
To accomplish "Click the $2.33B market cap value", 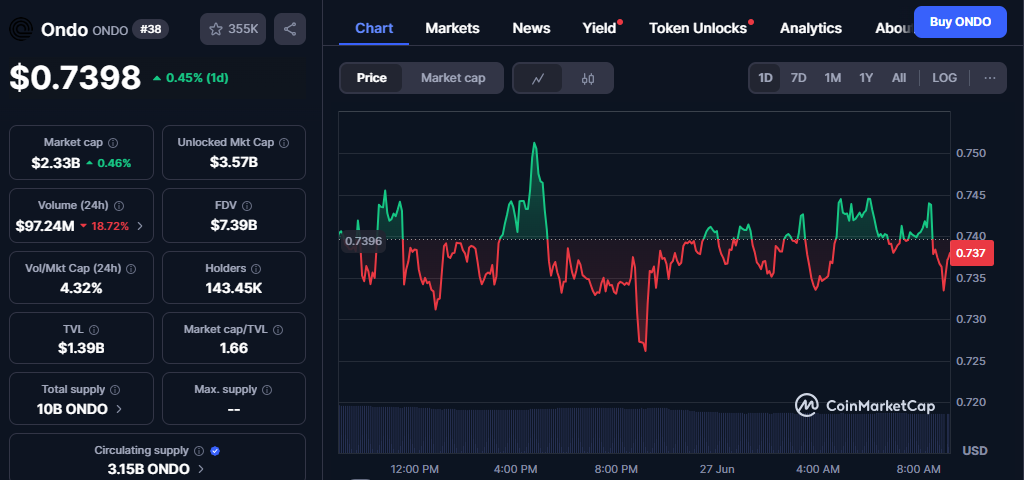I will (x=56, y=163).
